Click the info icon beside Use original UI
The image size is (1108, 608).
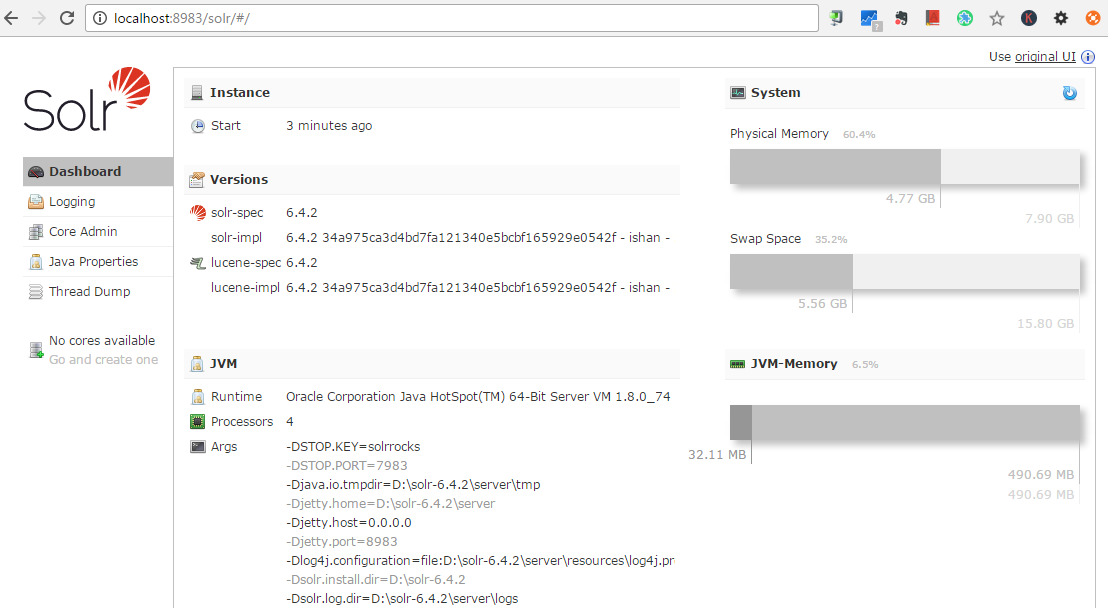[1087, 56]
